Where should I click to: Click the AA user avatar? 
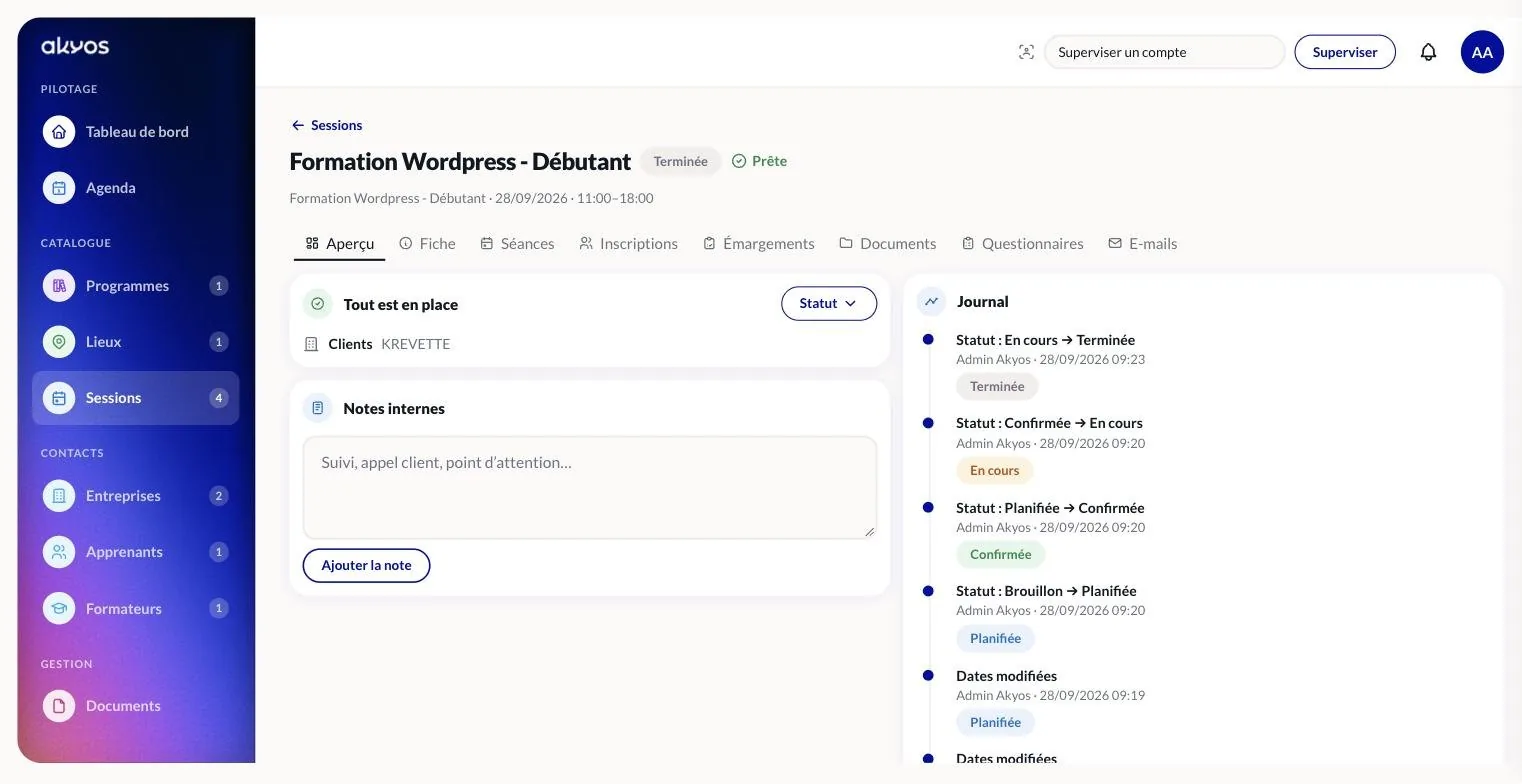tap(1482, 52)
